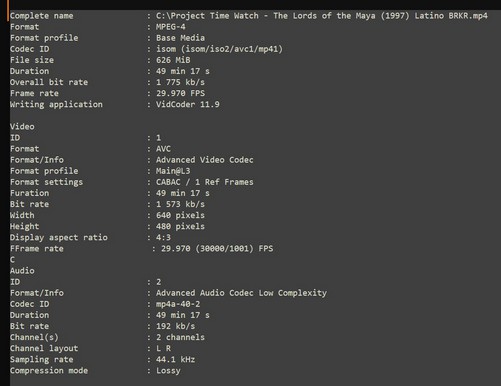Click the Compression mode Lossy value
The image size is (501, 386).
[x=168, y=371]
